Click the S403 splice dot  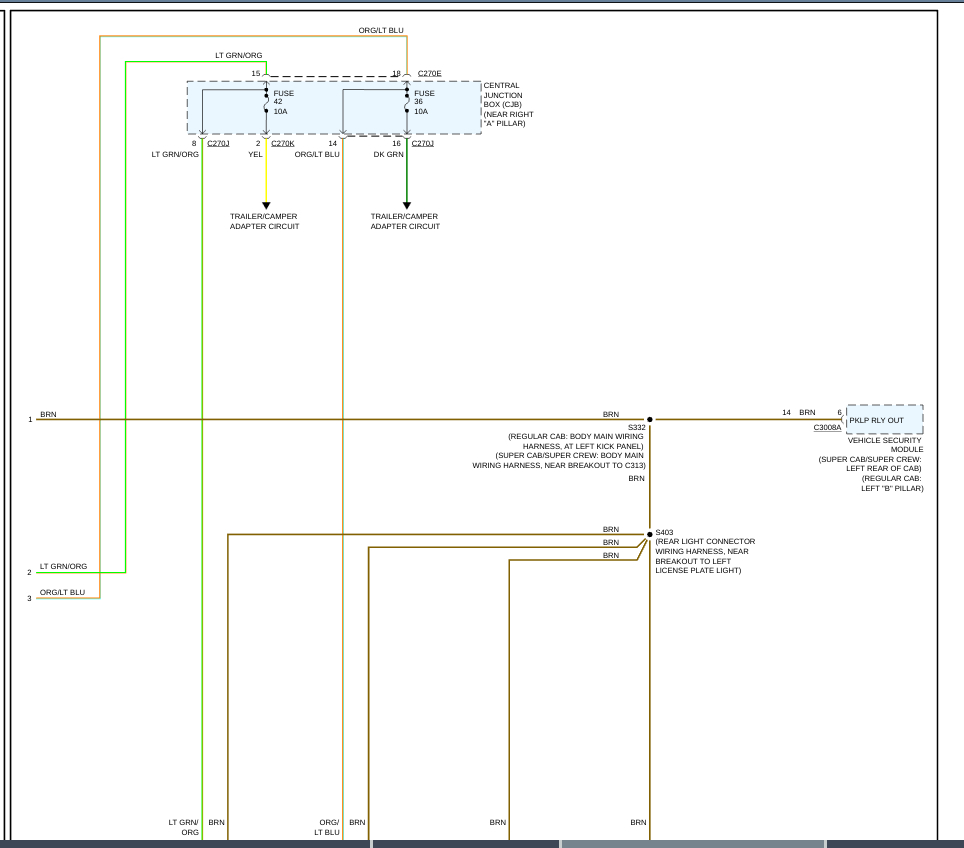649,534
